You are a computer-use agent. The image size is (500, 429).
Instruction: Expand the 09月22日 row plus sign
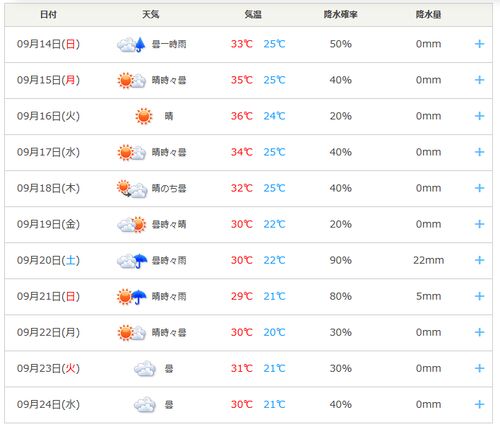click(x=479, y=332)
